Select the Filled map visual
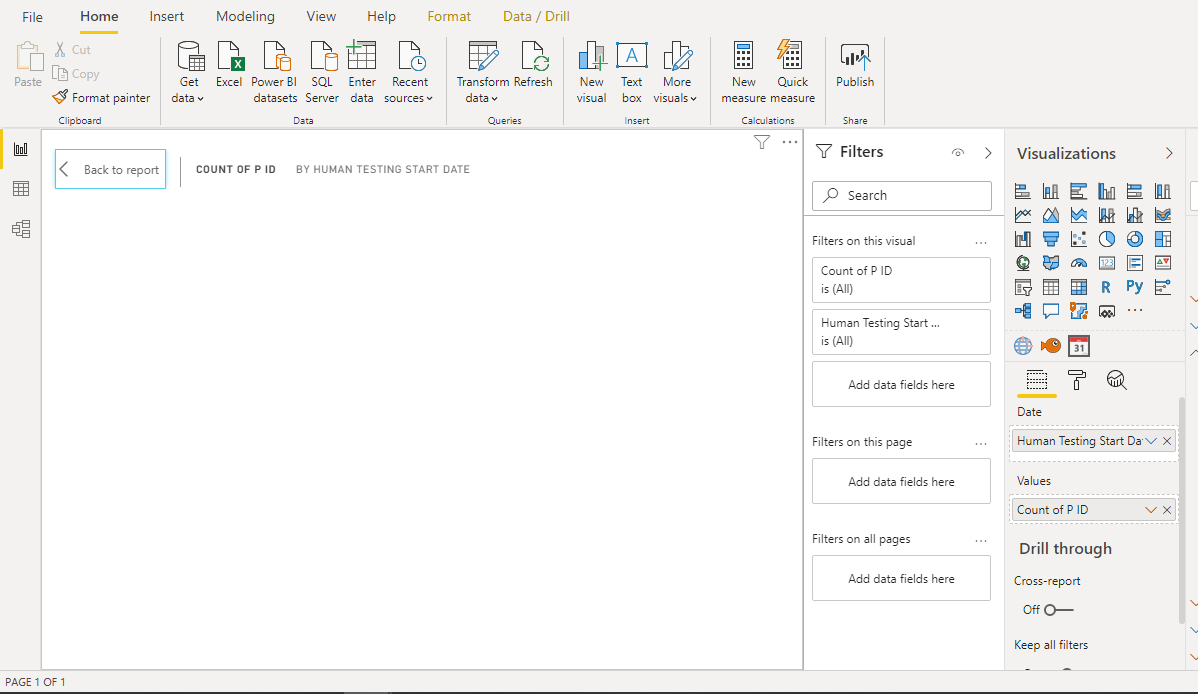The width and height of the screenshot is (1198, 694). point(1051,263)
